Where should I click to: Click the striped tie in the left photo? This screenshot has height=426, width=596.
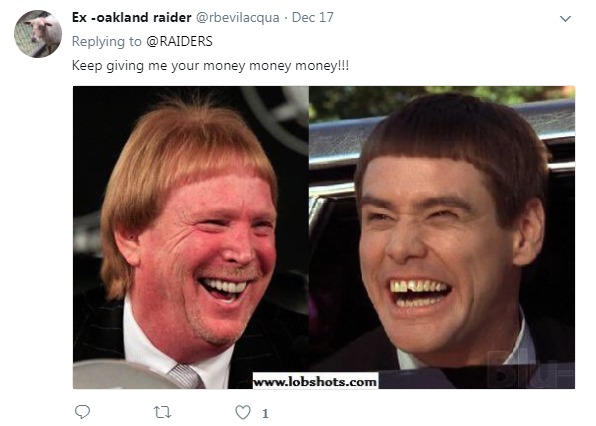point(185,376)
